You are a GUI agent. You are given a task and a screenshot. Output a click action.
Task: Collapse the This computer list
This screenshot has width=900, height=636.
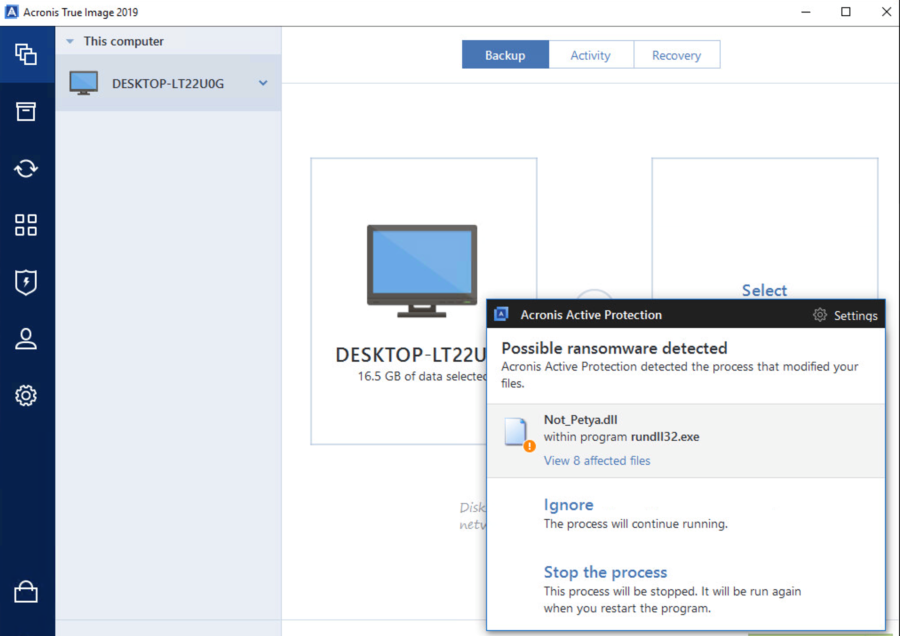70,41
